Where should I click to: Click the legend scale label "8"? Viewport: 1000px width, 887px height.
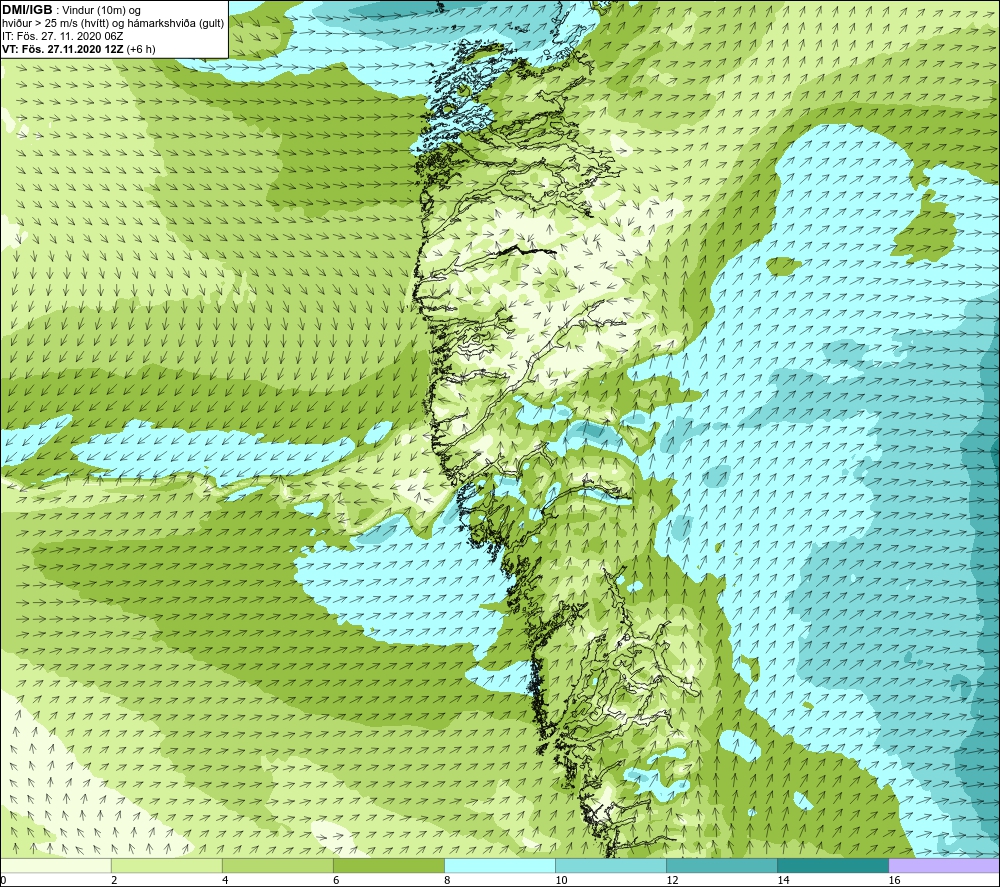pyautogui.click(x=447, y=880)
